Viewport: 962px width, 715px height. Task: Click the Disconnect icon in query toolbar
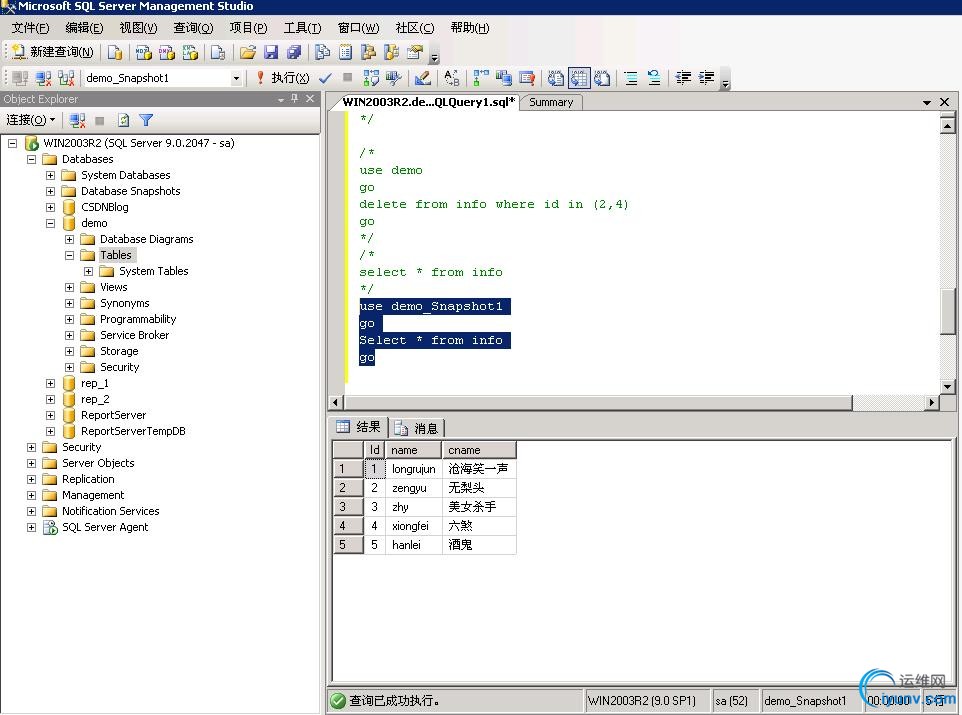[x=43, y=78]
